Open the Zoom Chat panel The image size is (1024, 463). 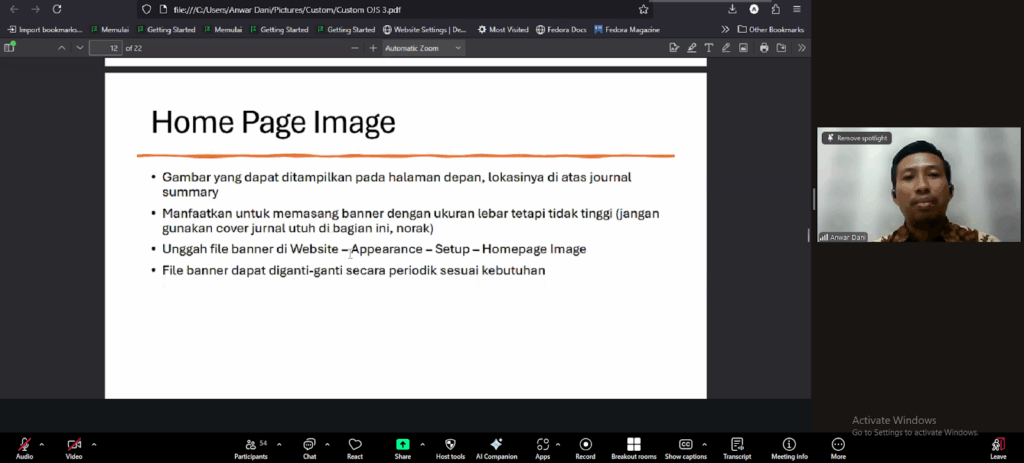pos(309,444)
